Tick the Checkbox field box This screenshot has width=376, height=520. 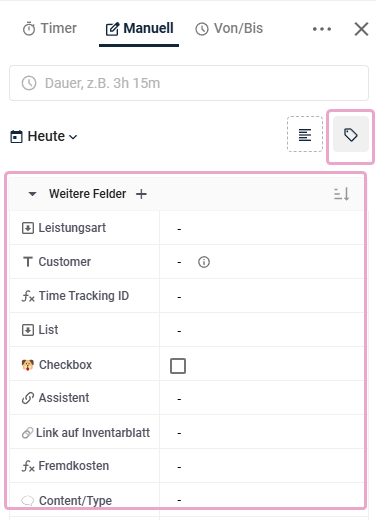pos(178,366)
